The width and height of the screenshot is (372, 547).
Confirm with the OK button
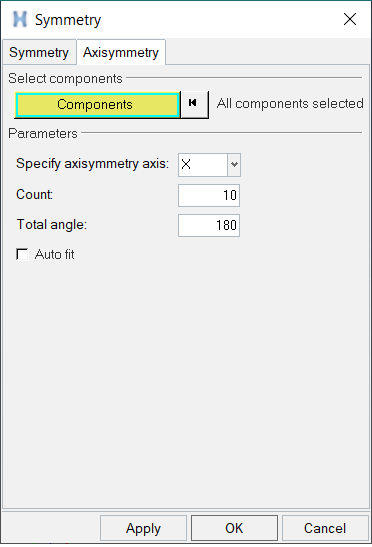[x=234, y=528]
